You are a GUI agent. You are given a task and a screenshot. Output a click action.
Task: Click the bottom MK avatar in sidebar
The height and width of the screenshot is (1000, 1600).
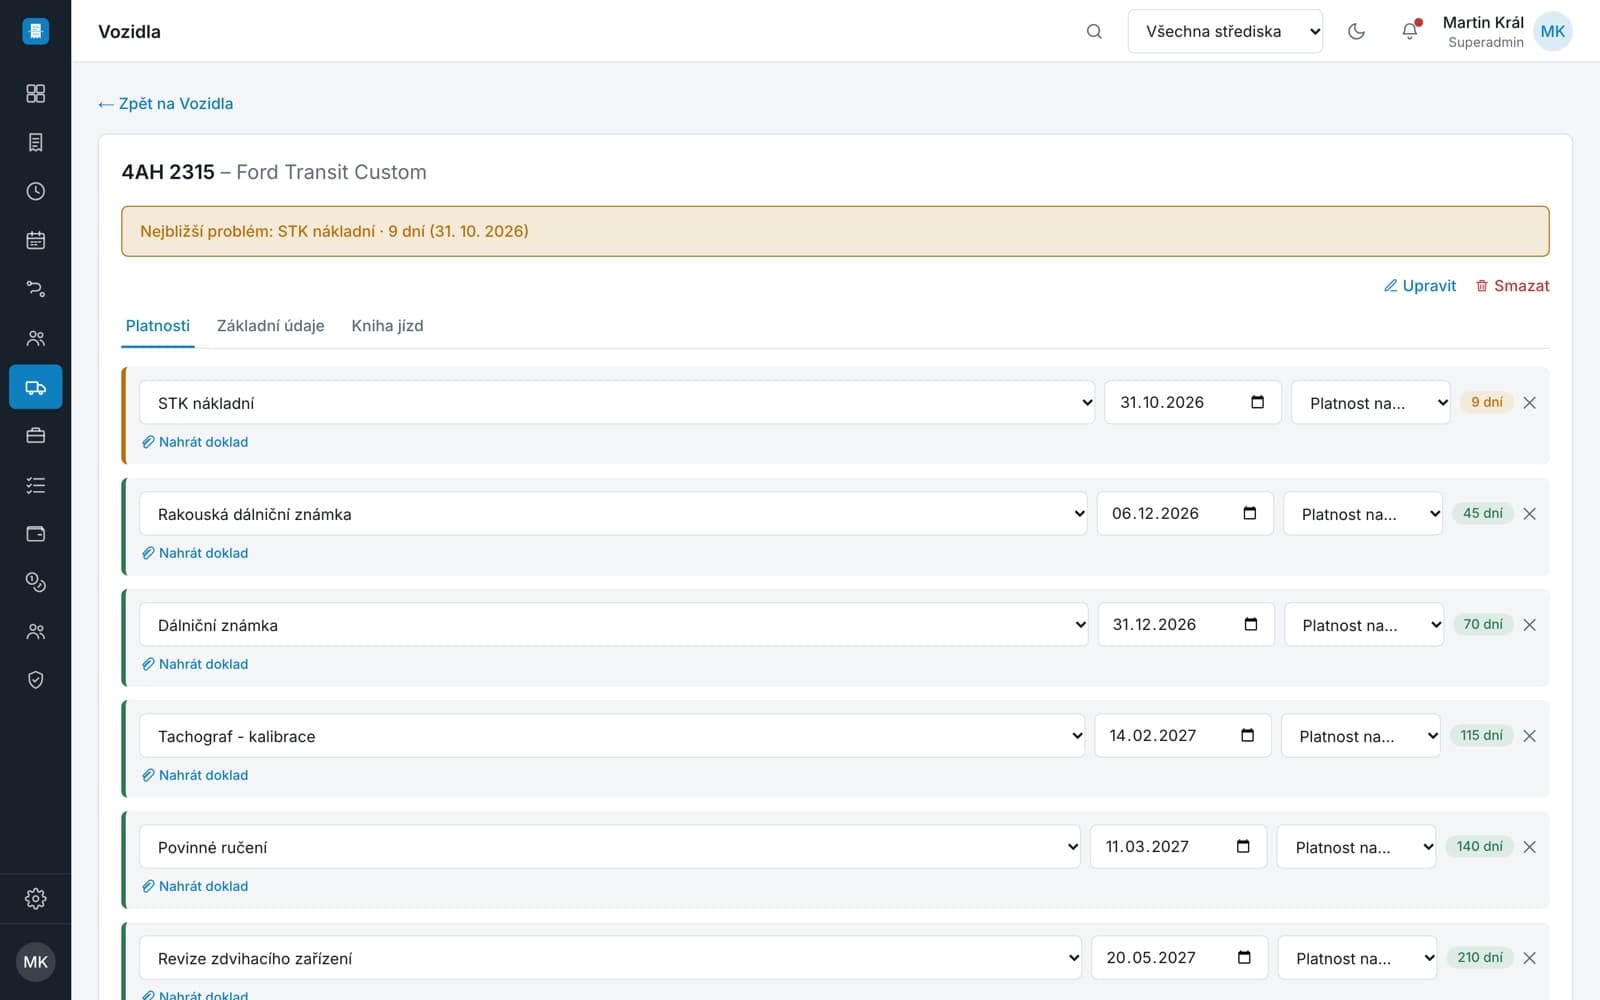(x=35, y=962)
